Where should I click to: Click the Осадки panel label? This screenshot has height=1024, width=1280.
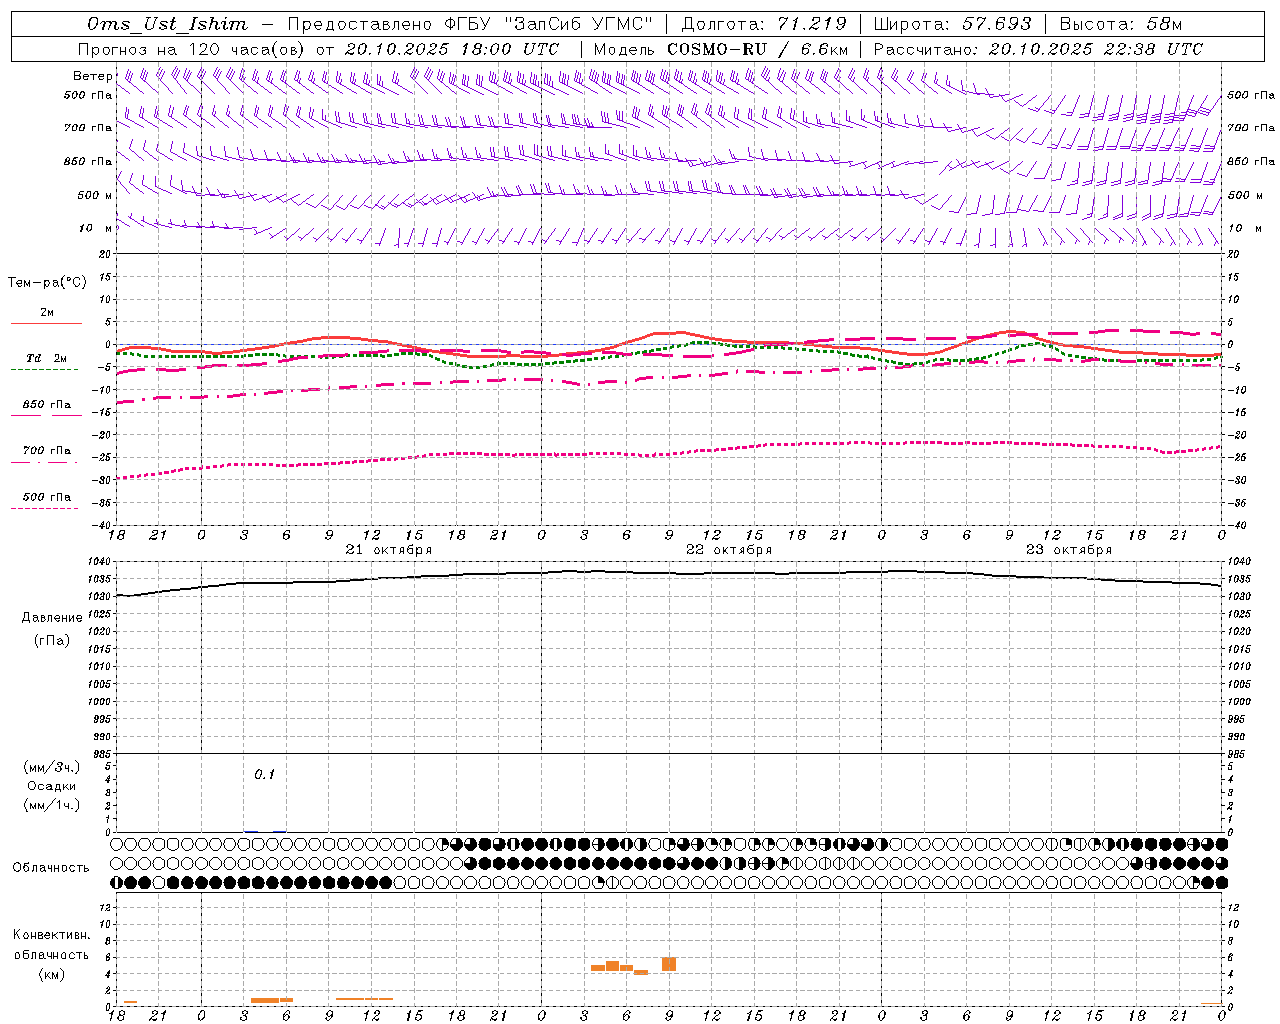pyautogui.click(x=52, y=786)
